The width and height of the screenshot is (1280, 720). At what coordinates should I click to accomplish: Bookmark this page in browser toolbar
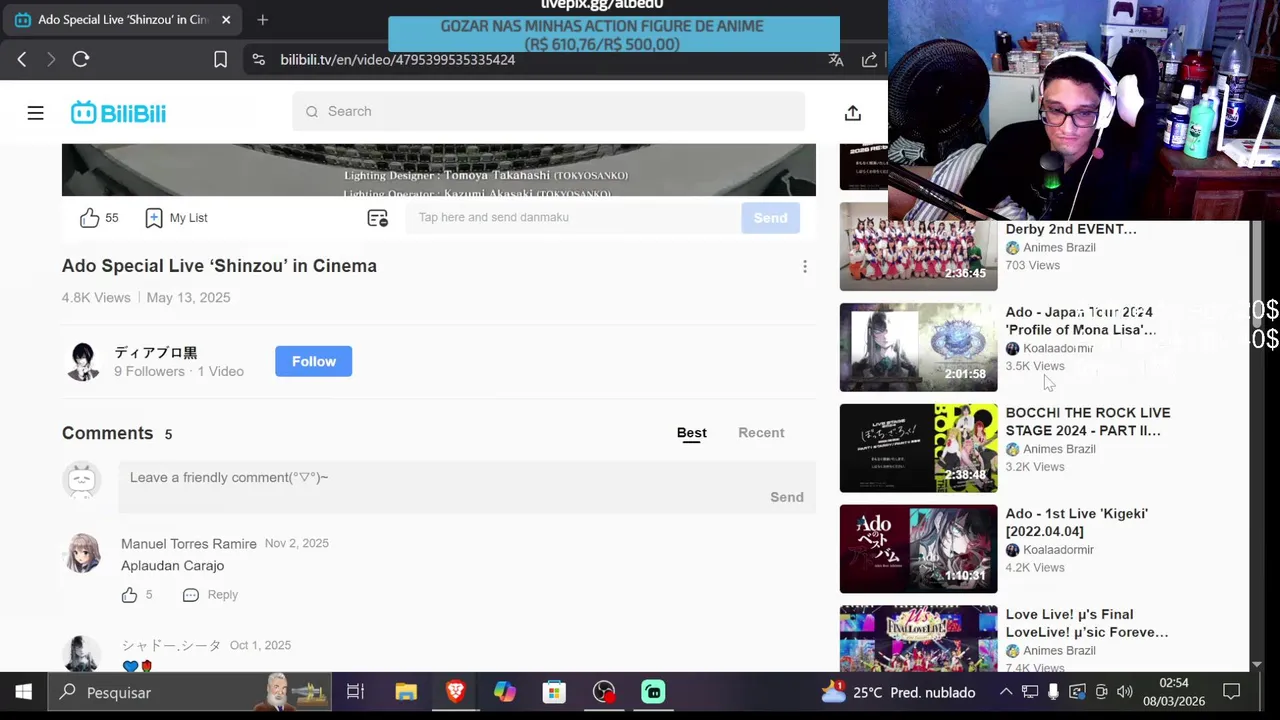click(x=221, y=60)
